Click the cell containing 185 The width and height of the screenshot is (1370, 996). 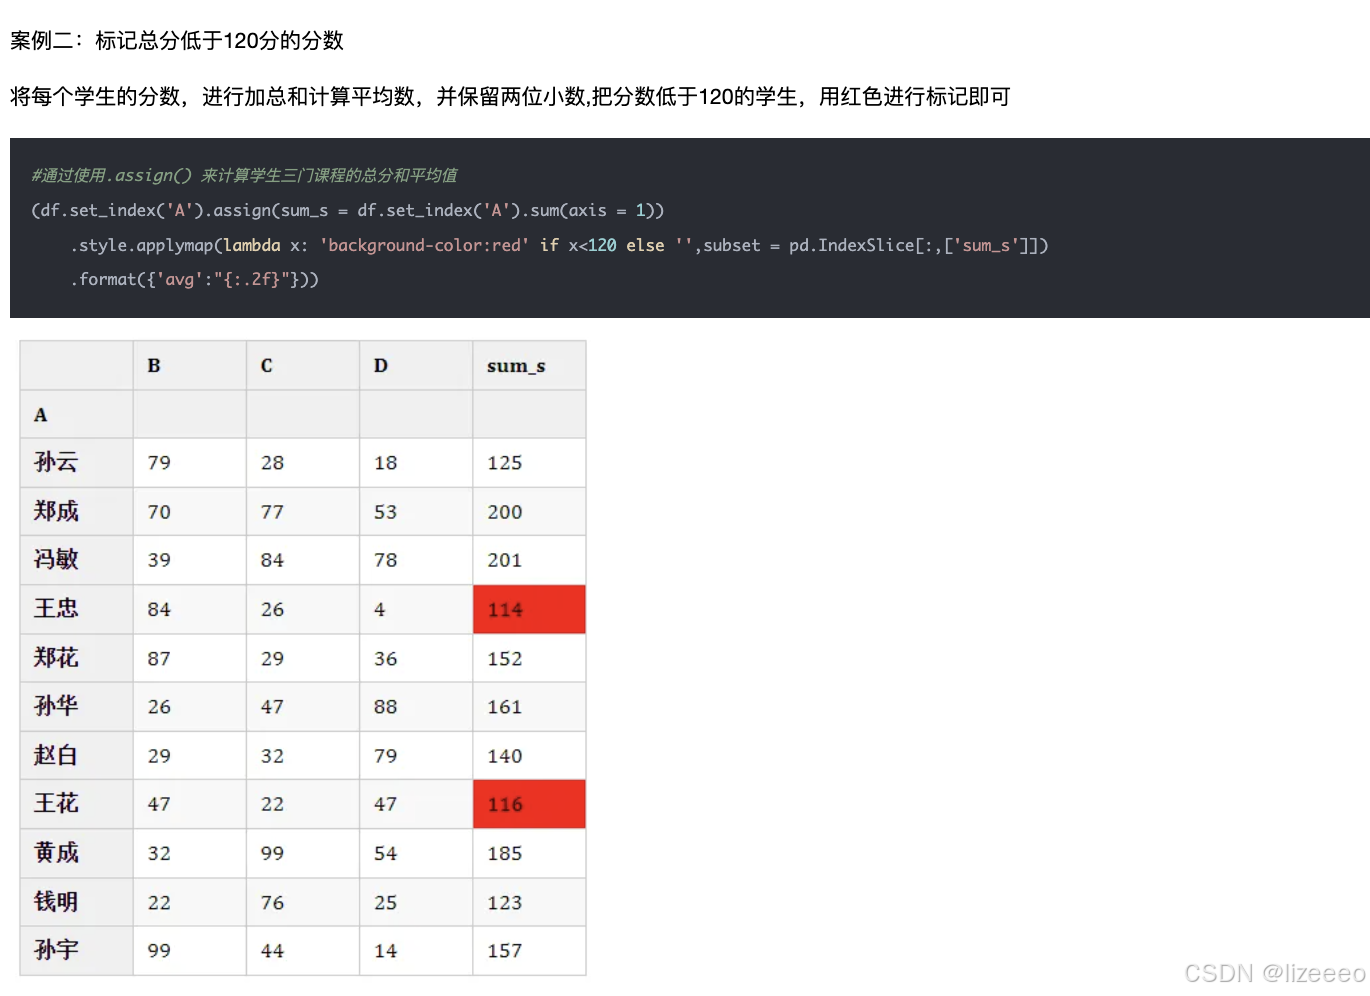503,853
